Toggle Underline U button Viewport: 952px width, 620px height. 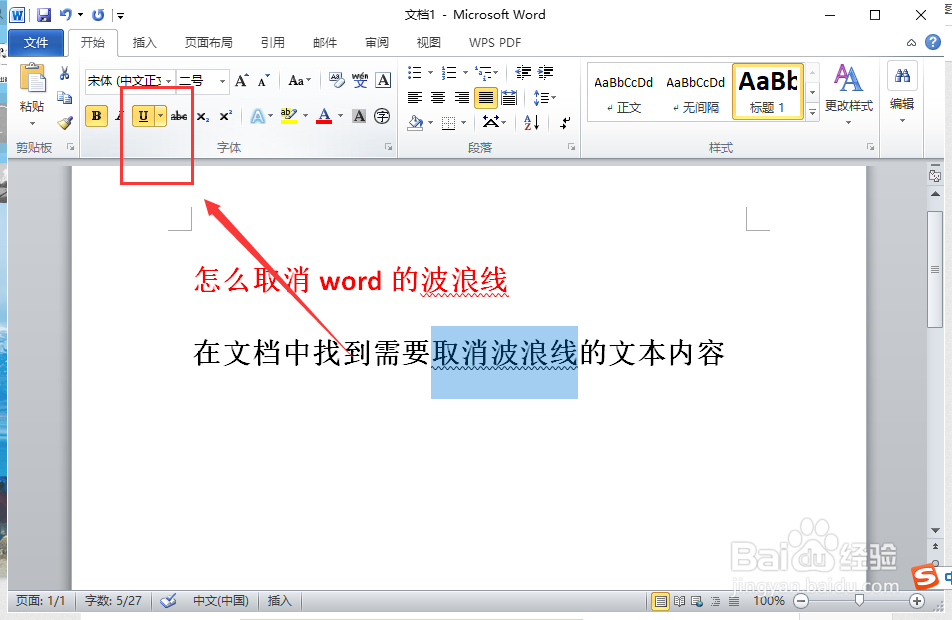[x=143, y=116]
